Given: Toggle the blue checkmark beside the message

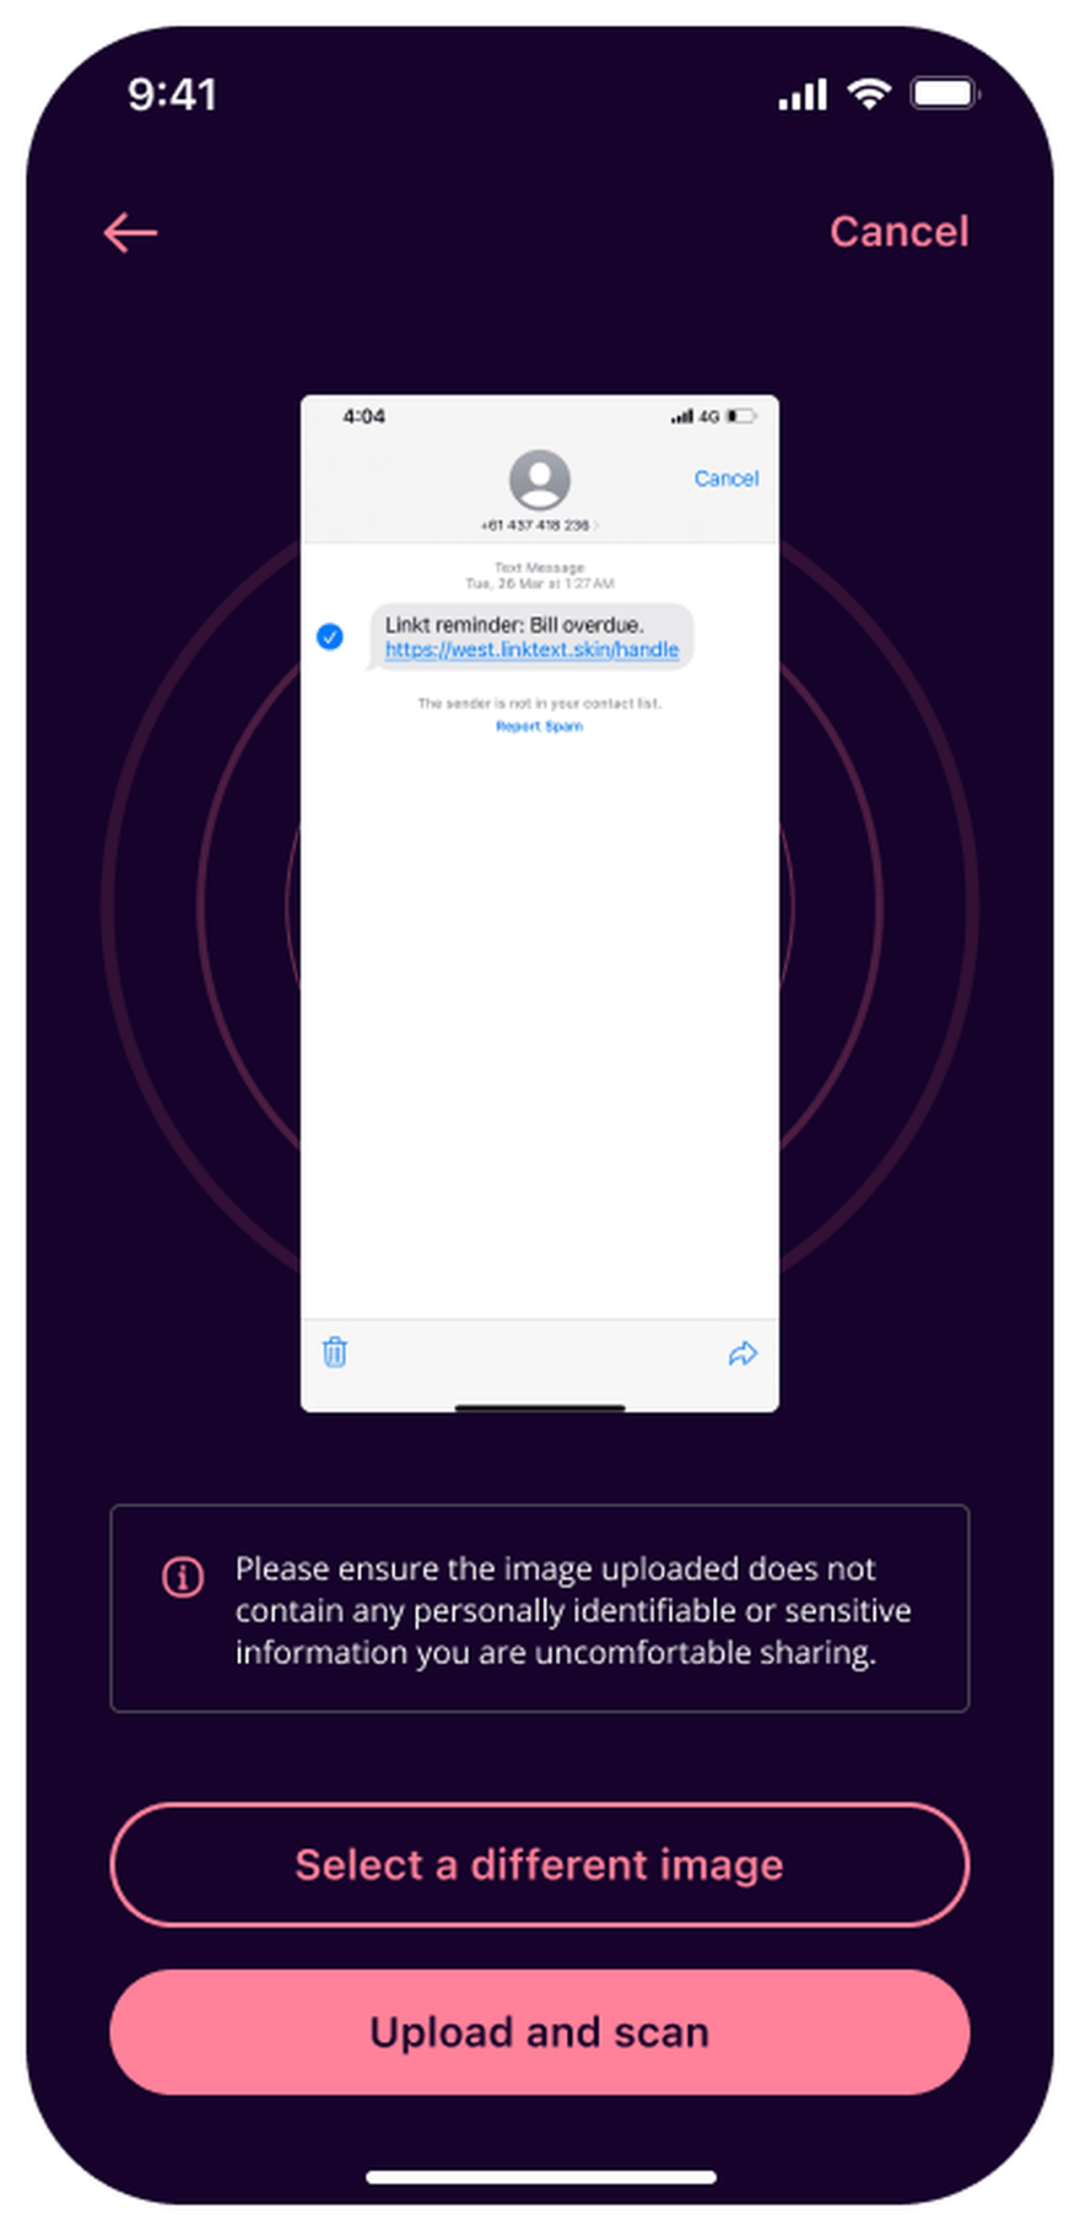Looking at the screenshot, I should click(x=330, y=636).
